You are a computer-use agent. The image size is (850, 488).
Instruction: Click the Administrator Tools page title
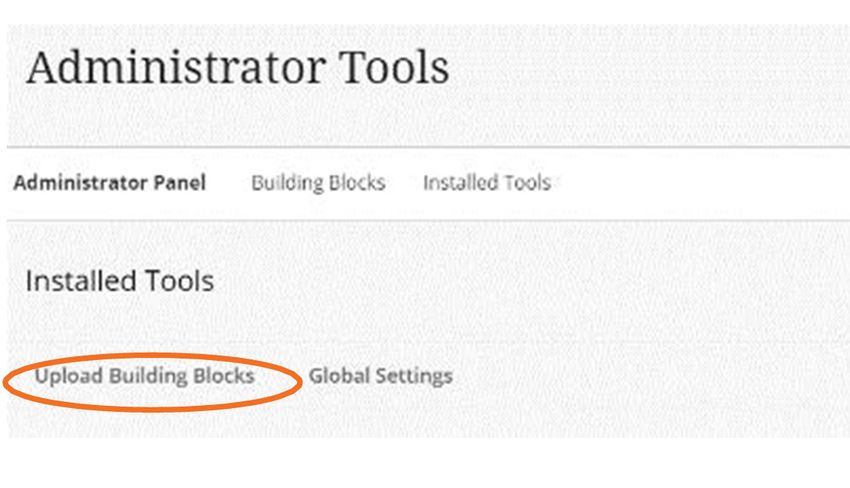click(237, 68)
